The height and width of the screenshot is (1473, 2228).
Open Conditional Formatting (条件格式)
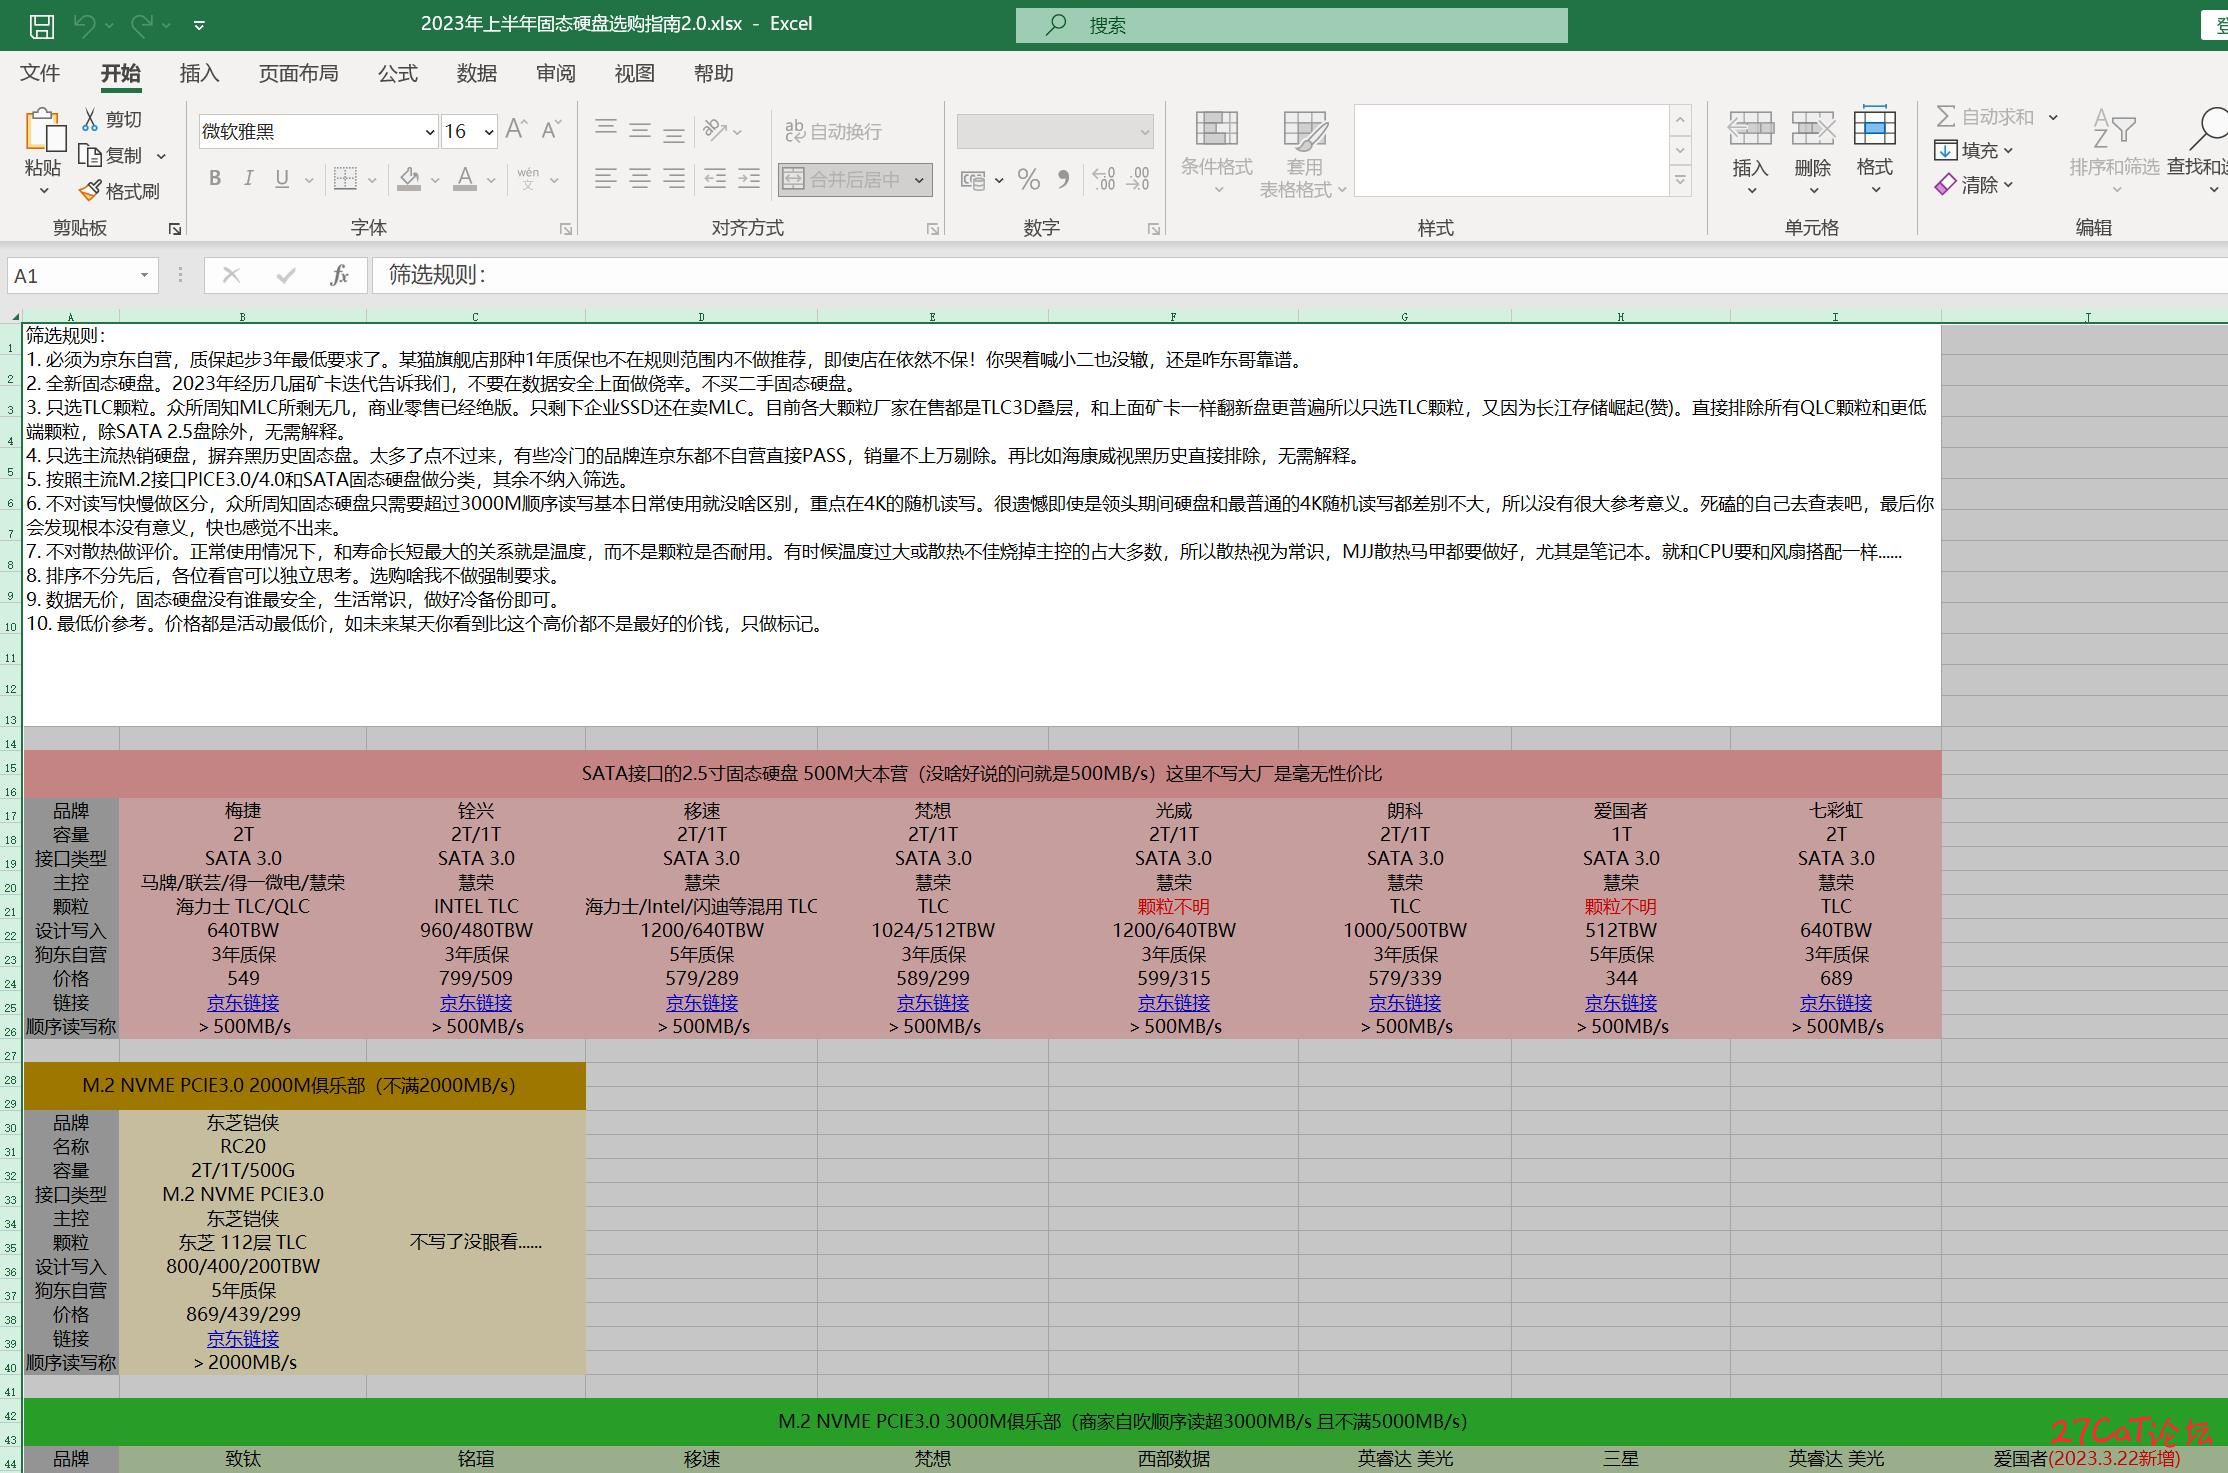pos(1217,153)
